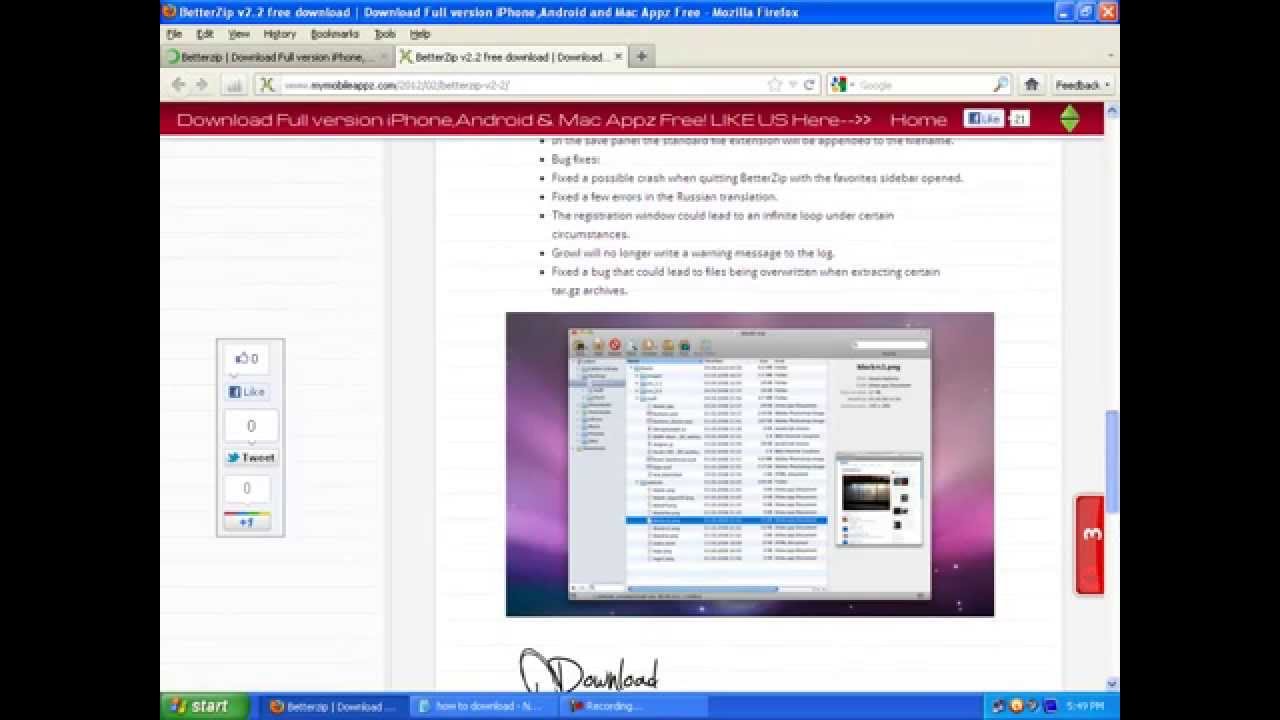The image size is (1280, 720).
Task: Click the green up-down arrows icon in the banner
Action: pos(1070,119)
